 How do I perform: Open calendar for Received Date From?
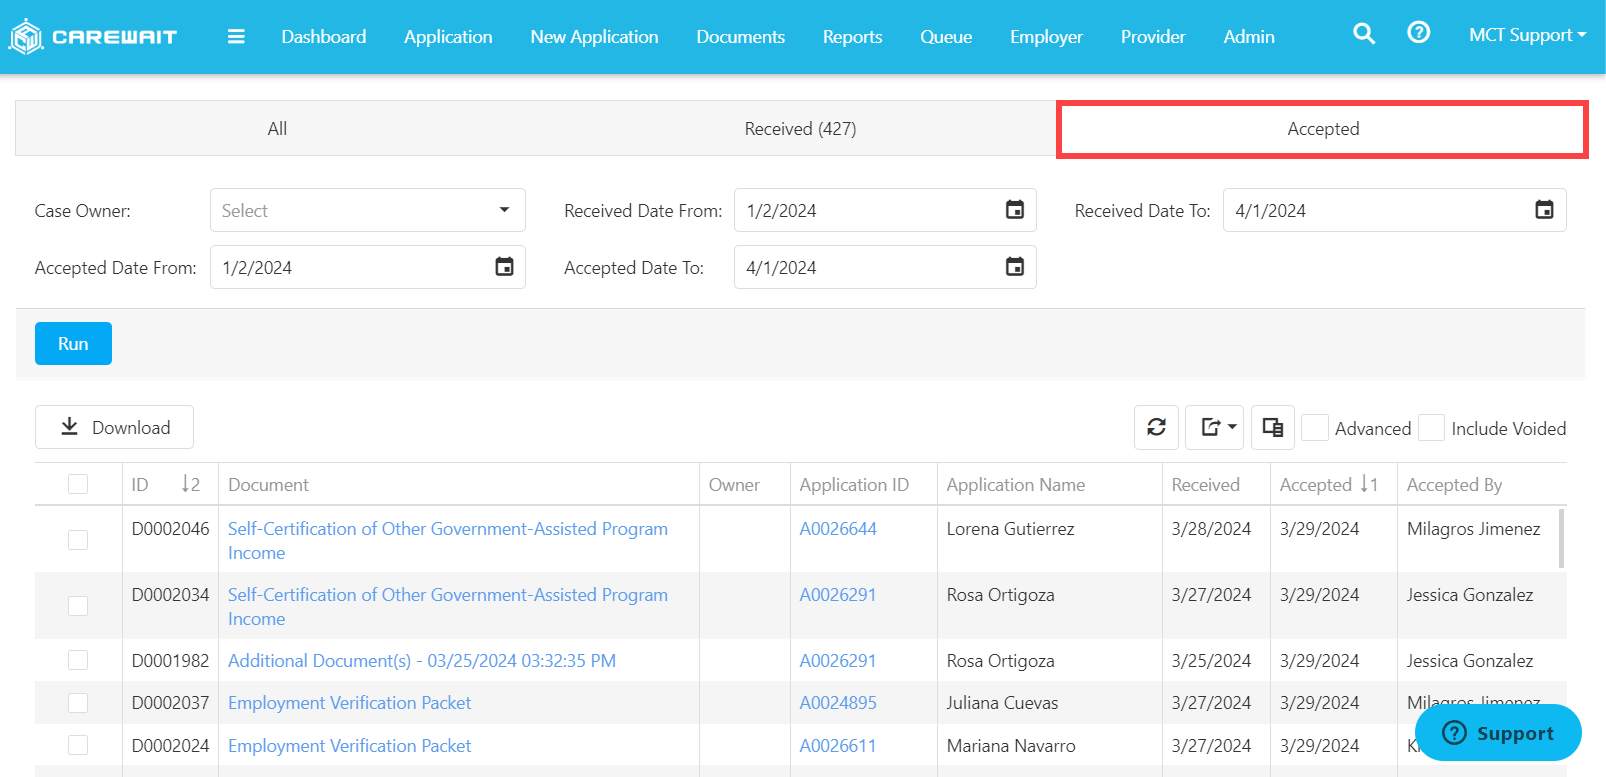(x=1014, y=210)
